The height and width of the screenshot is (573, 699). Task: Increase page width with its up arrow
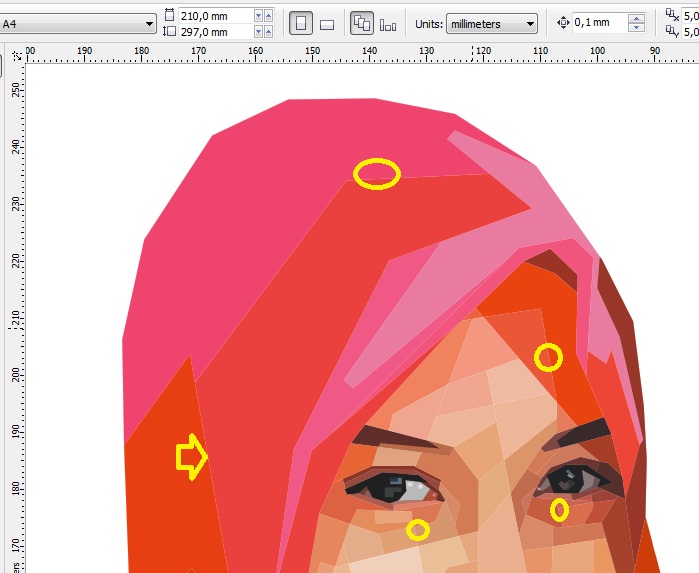pyautogui.click(x=268, y=16)
